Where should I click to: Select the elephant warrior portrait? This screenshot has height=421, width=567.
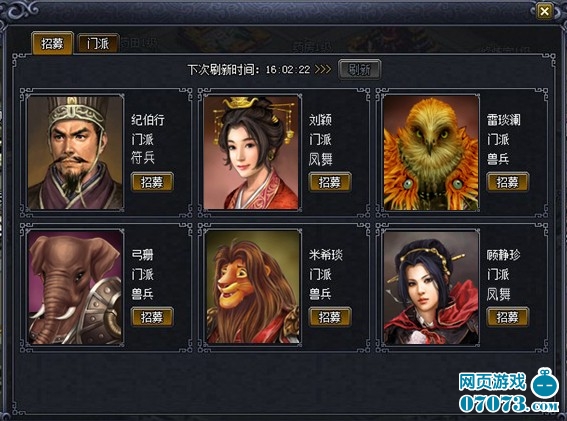point(75,287)
